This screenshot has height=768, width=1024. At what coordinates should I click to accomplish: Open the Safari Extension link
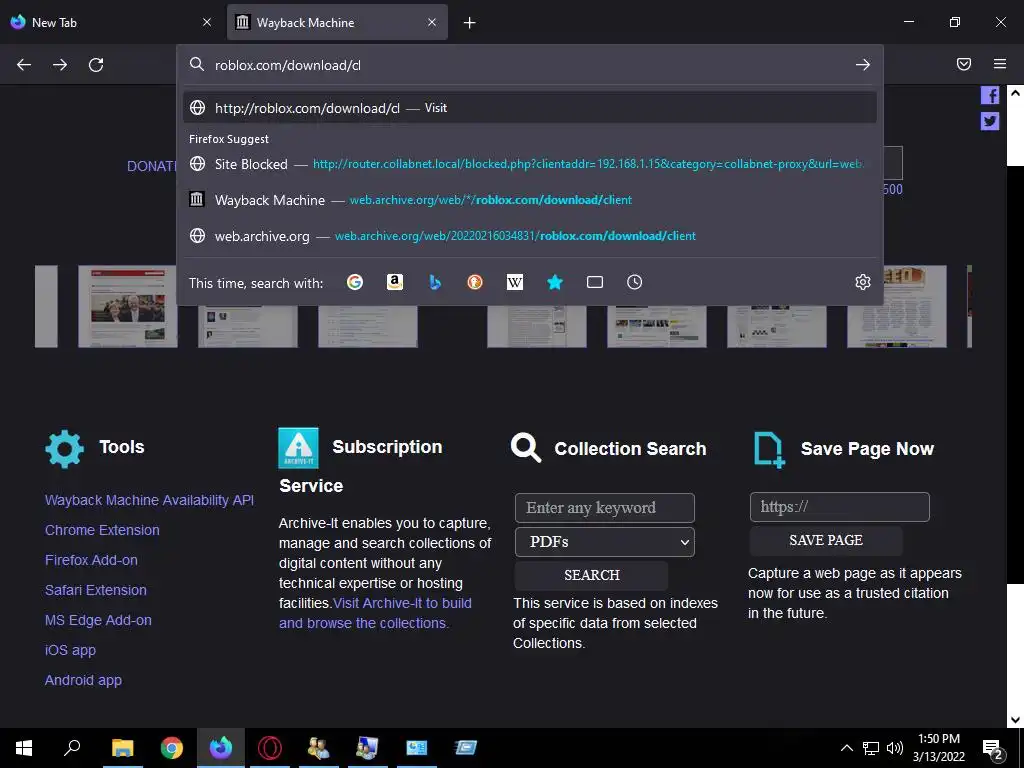[95, 590]
